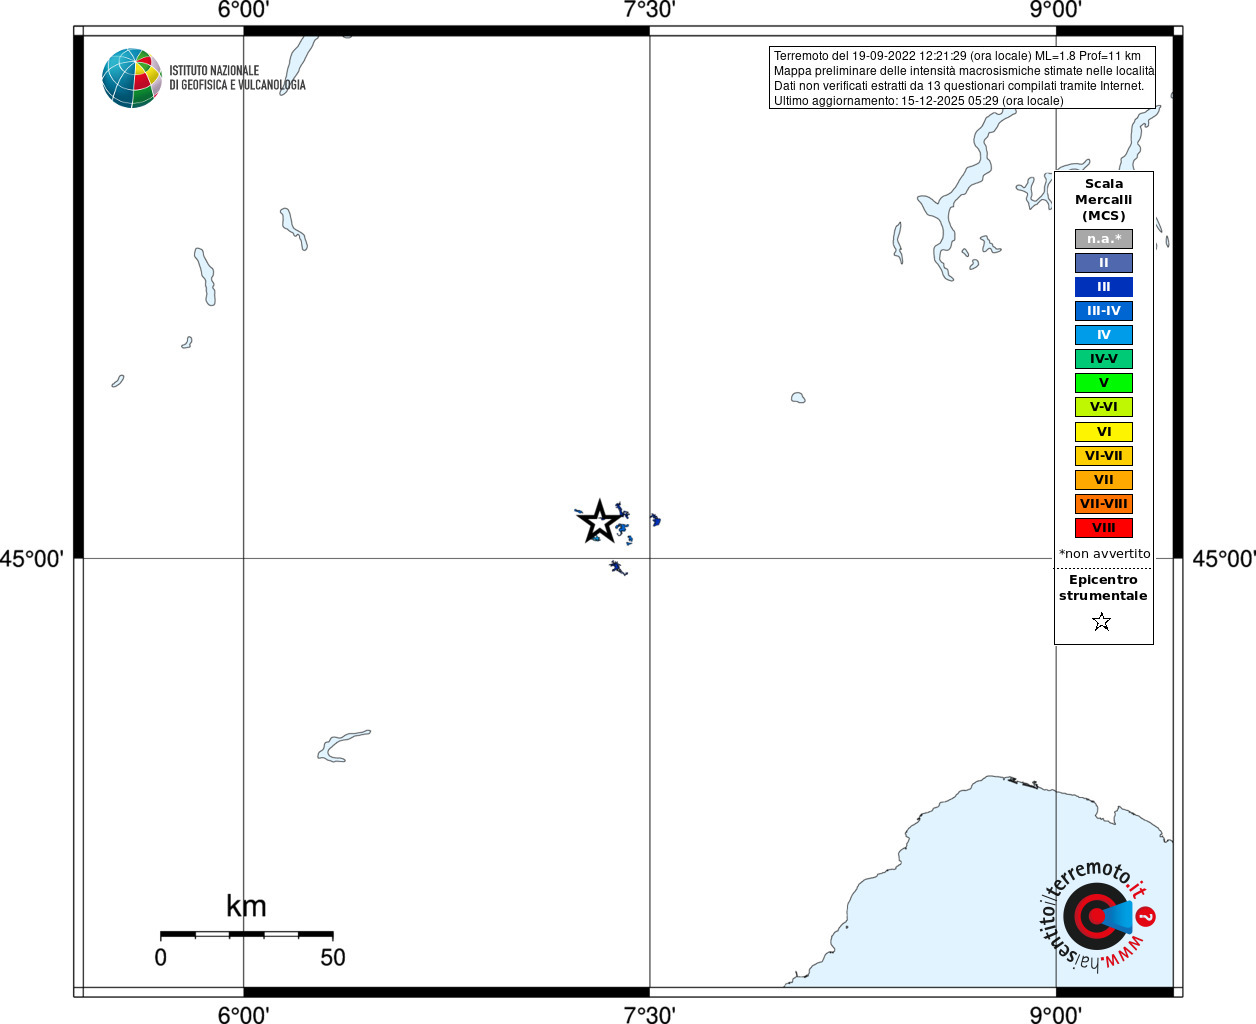This screenshot has width=1256, height=1024.
Task: Click the Istituto Nazionale di Geofisica text
Action: pyautogui.click(x=237, y=78)
